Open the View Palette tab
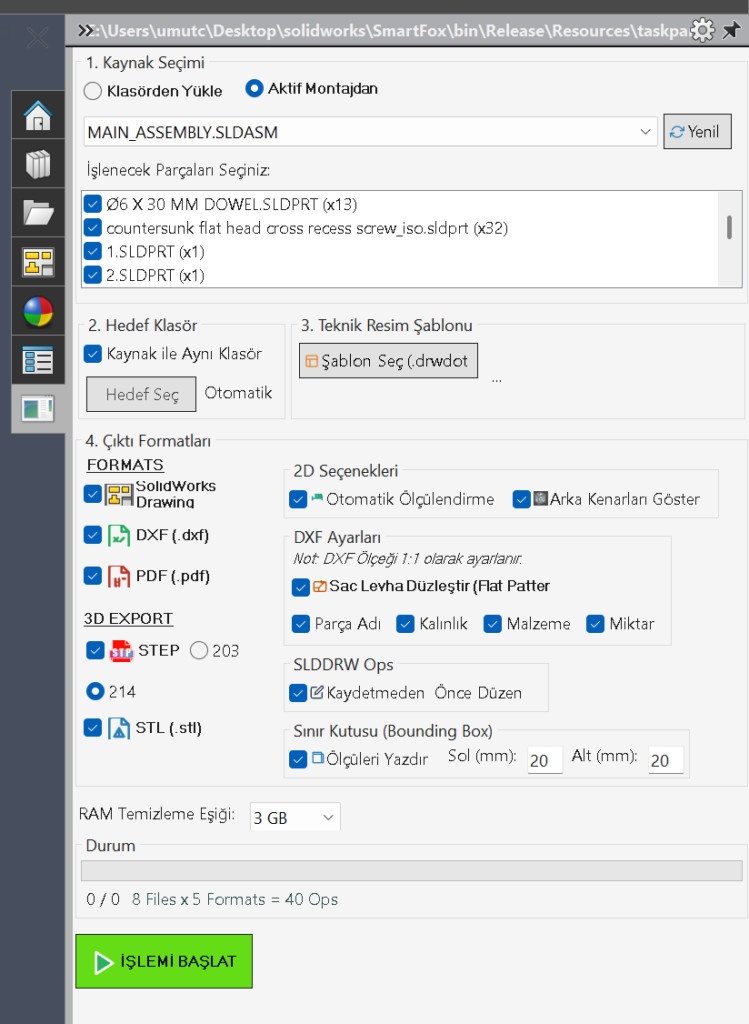 [x=38, y=262]
